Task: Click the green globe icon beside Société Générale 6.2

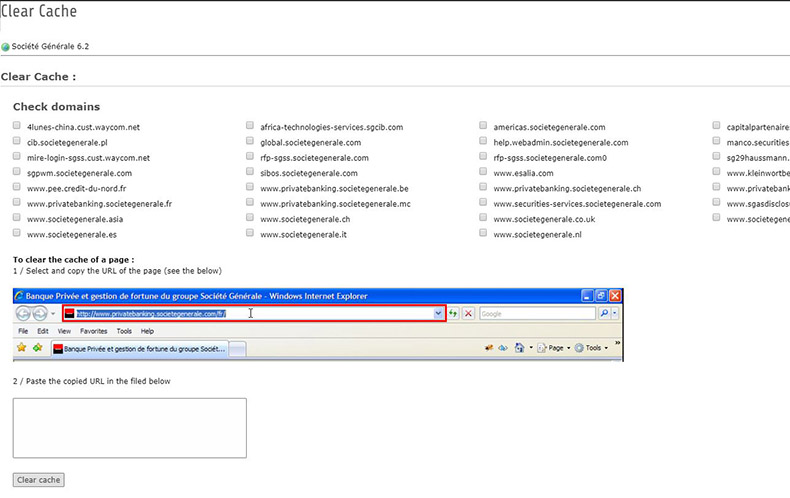Action: 6,47
